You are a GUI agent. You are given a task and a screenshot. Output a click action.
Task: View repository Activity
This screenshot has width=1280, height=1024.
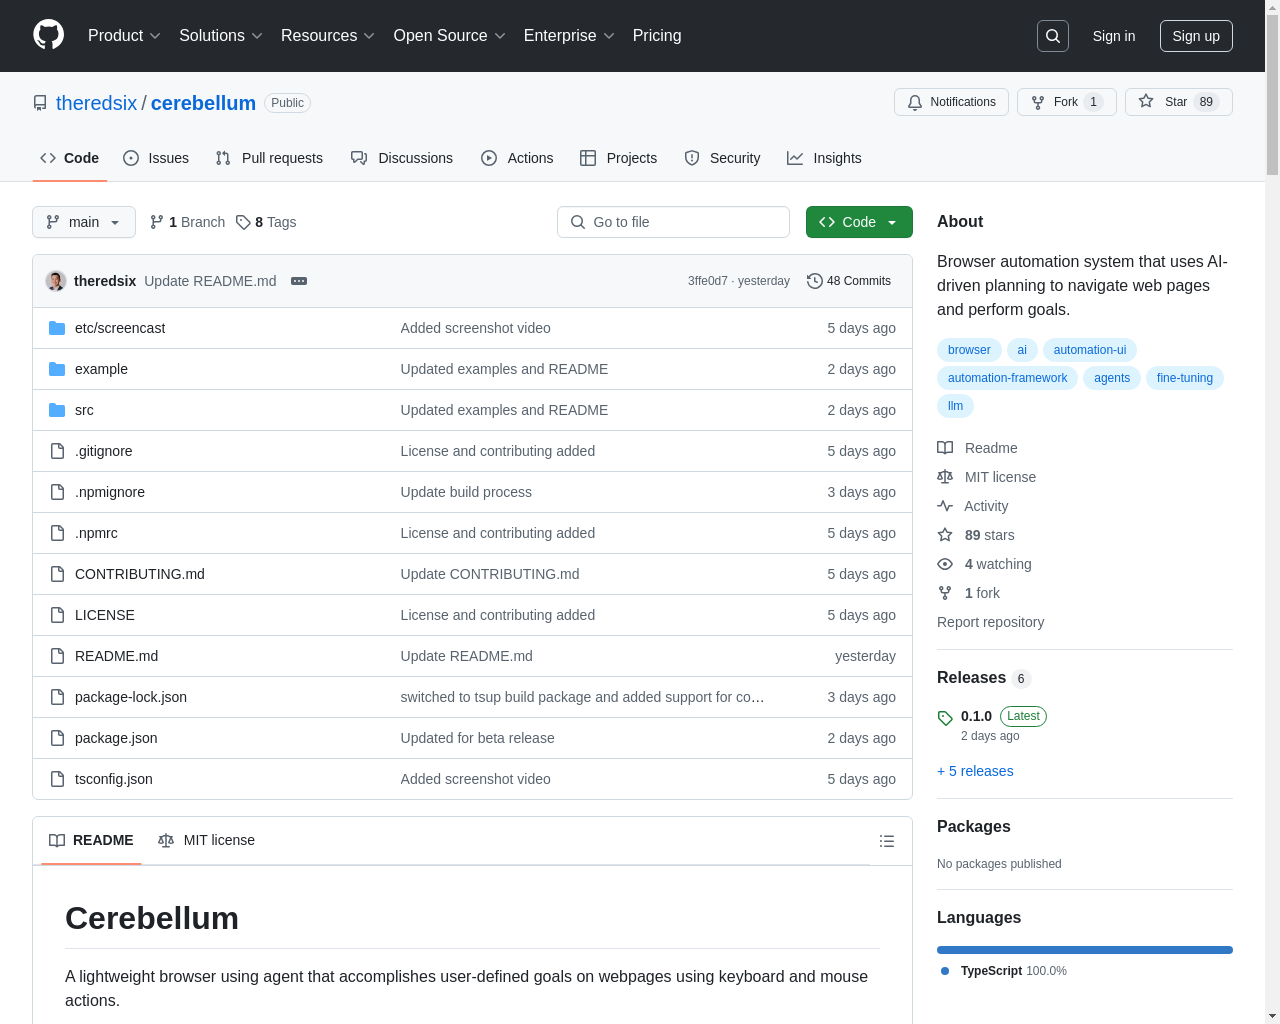point(972,506)
